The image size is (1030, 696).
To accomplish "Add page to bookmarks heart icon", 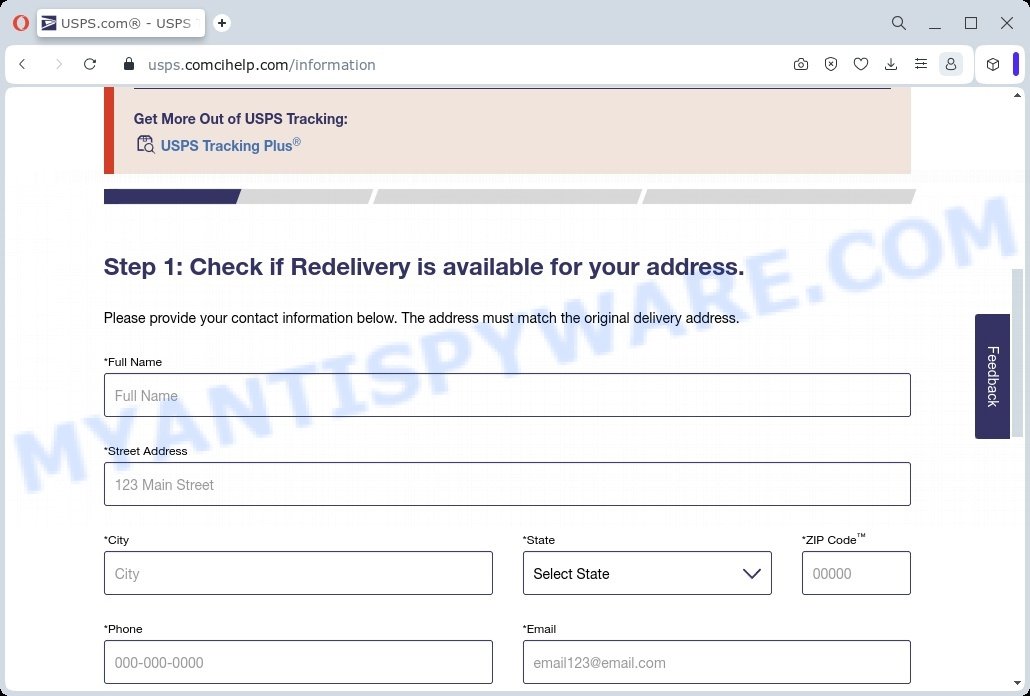I will point(861,64).
